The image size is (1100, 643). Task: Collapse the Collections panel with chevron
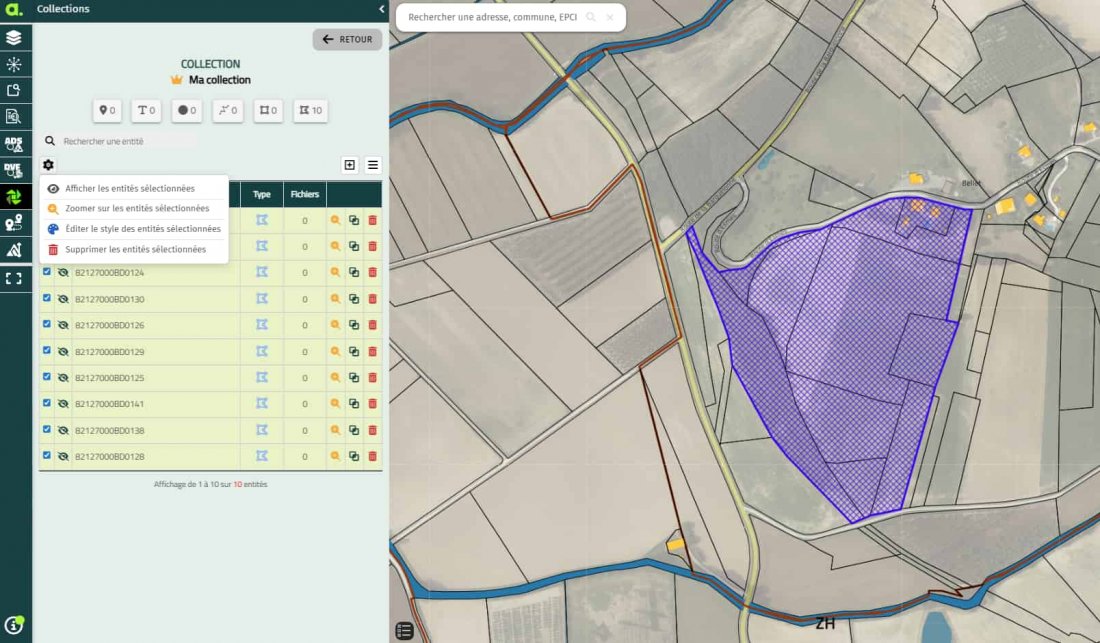tap(381, 9)
